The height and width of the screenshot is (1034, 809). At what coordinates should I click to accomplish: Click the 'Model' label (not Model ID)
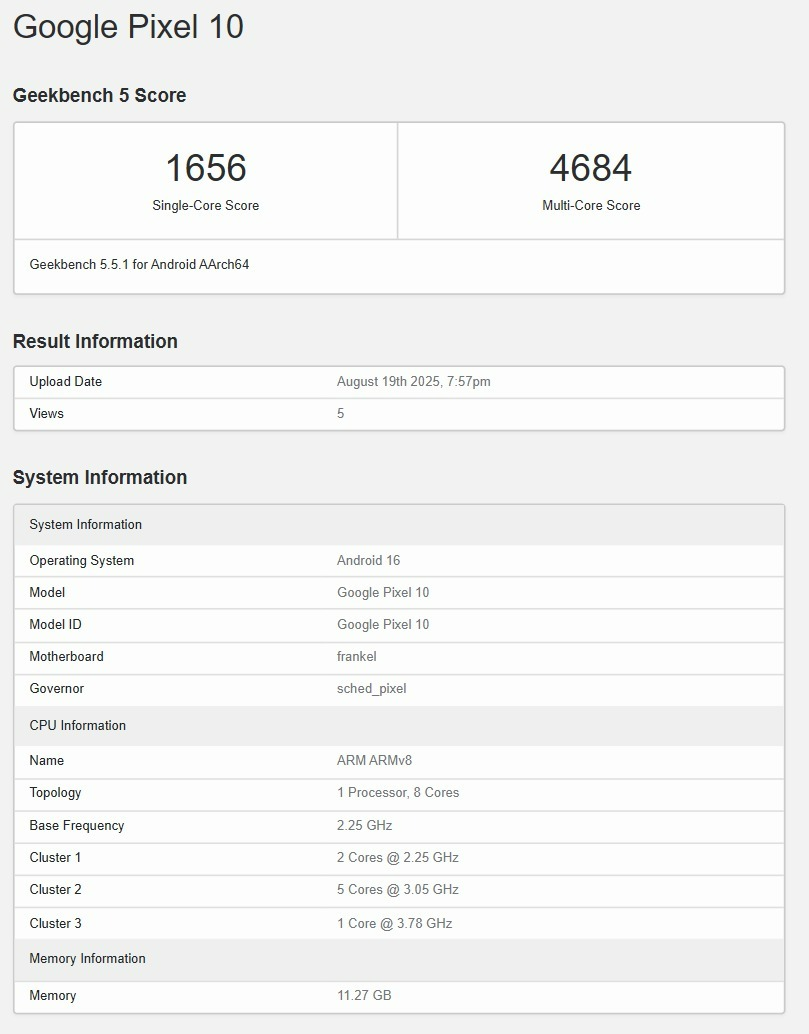[47, 592]
